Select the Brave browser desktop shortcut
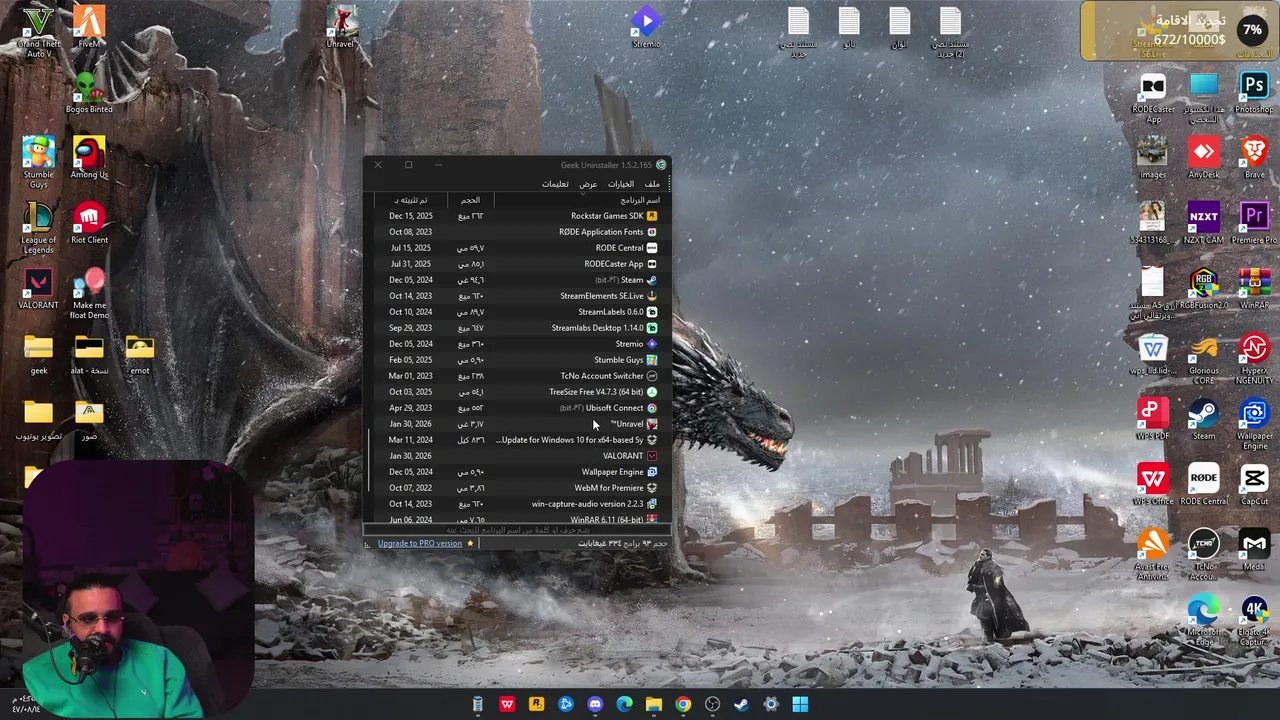This screenshot has height=720, width=1280. pyautogui.click(x=1254, y=158)
